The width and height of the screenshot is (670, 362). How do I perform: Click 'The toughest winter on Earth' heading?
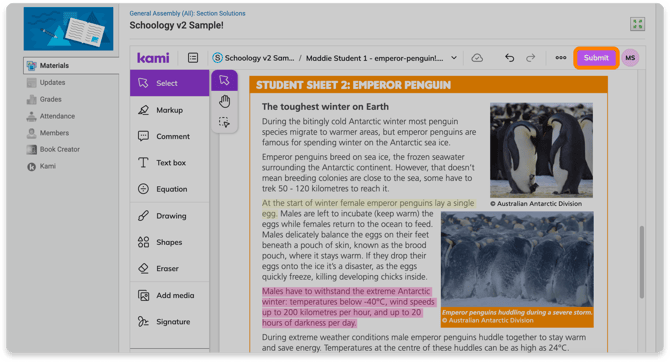pos(325,106)
